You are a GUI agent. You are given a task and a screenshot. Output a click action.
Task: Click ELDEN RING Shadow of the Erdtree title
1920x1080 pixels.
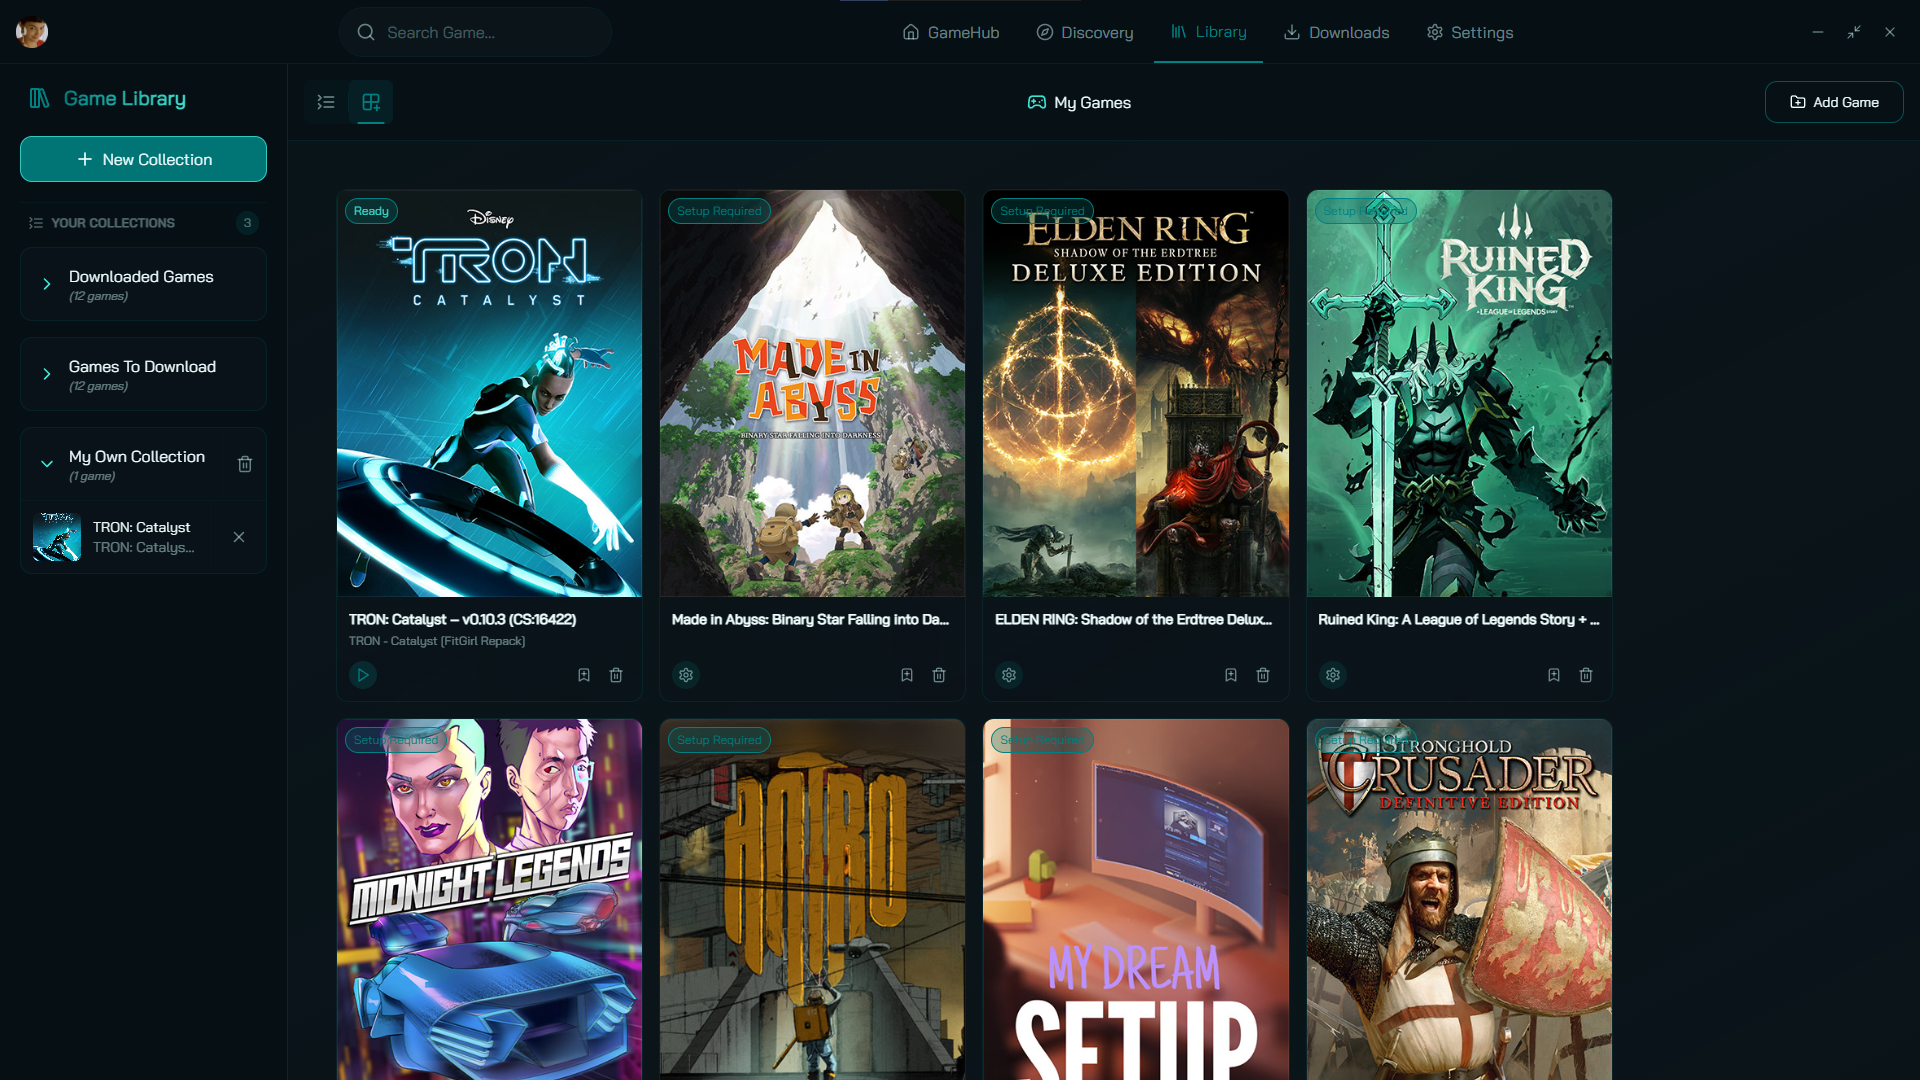tap(1133, 619)
